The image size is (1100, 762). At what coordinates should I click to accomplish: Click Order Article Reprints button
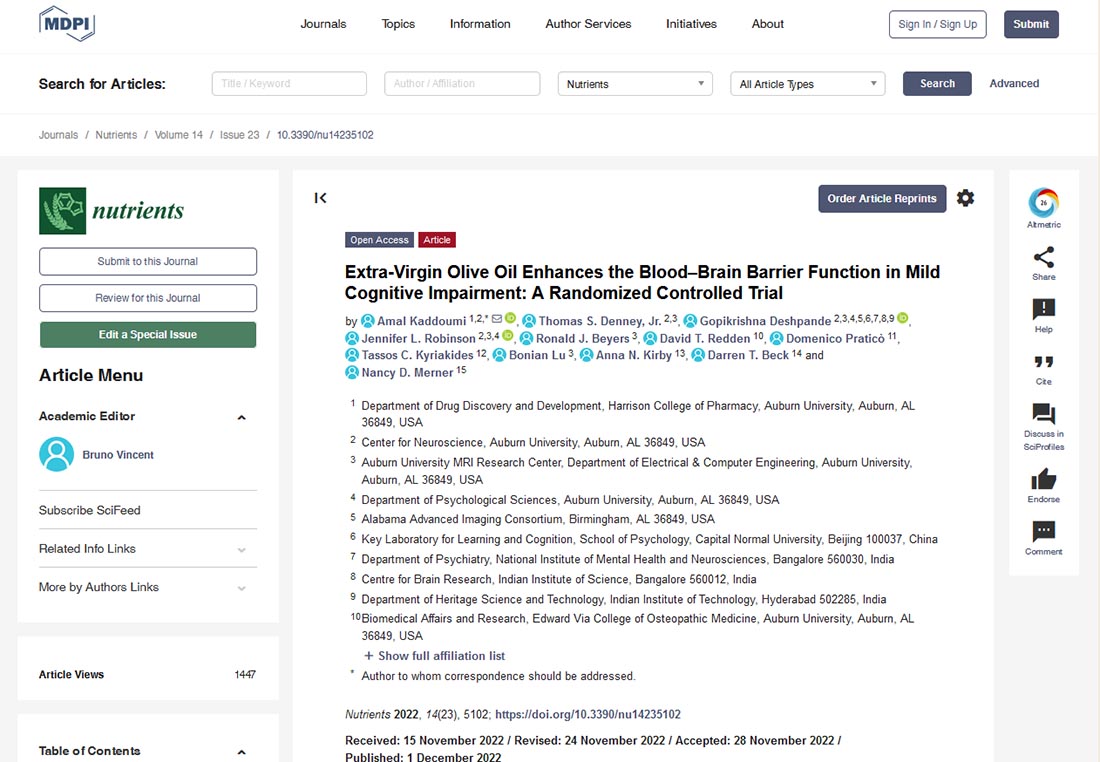click(881, 198)
